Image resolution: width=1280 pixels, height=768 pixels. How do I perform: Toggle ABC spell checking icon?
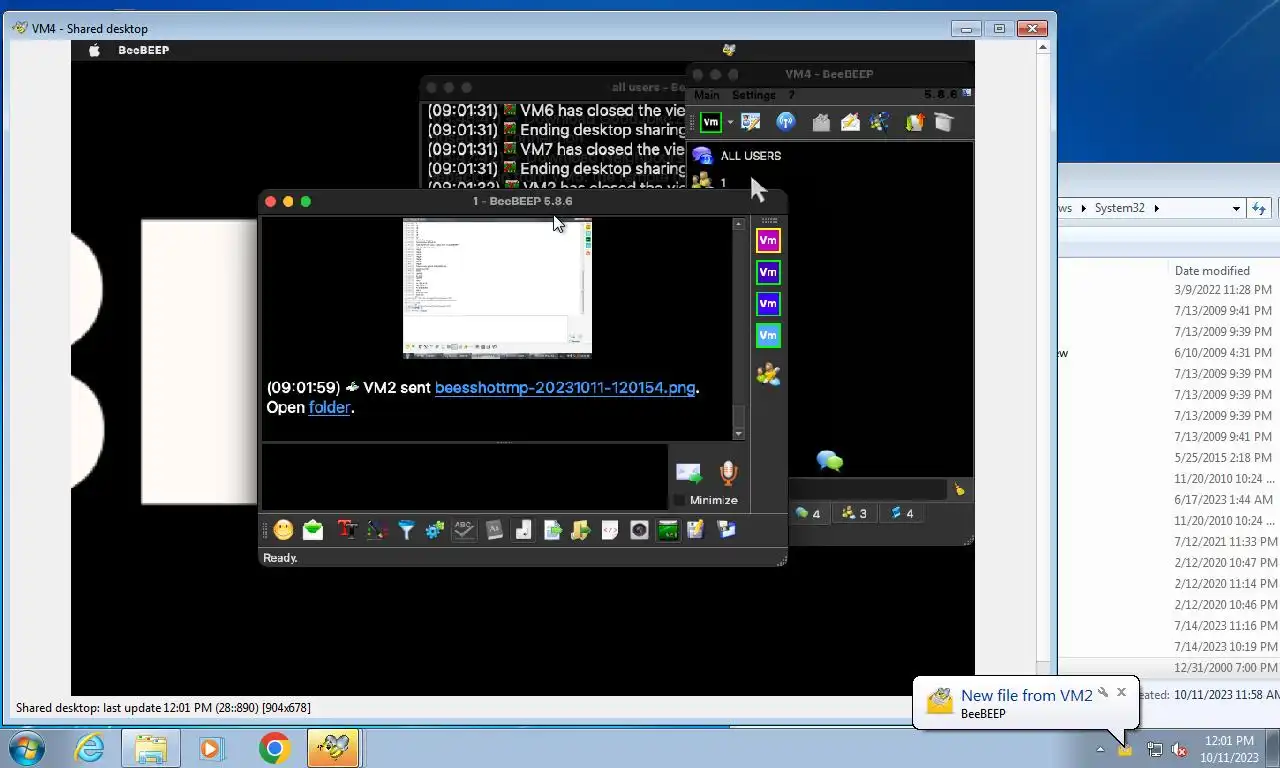click(464, 530)
